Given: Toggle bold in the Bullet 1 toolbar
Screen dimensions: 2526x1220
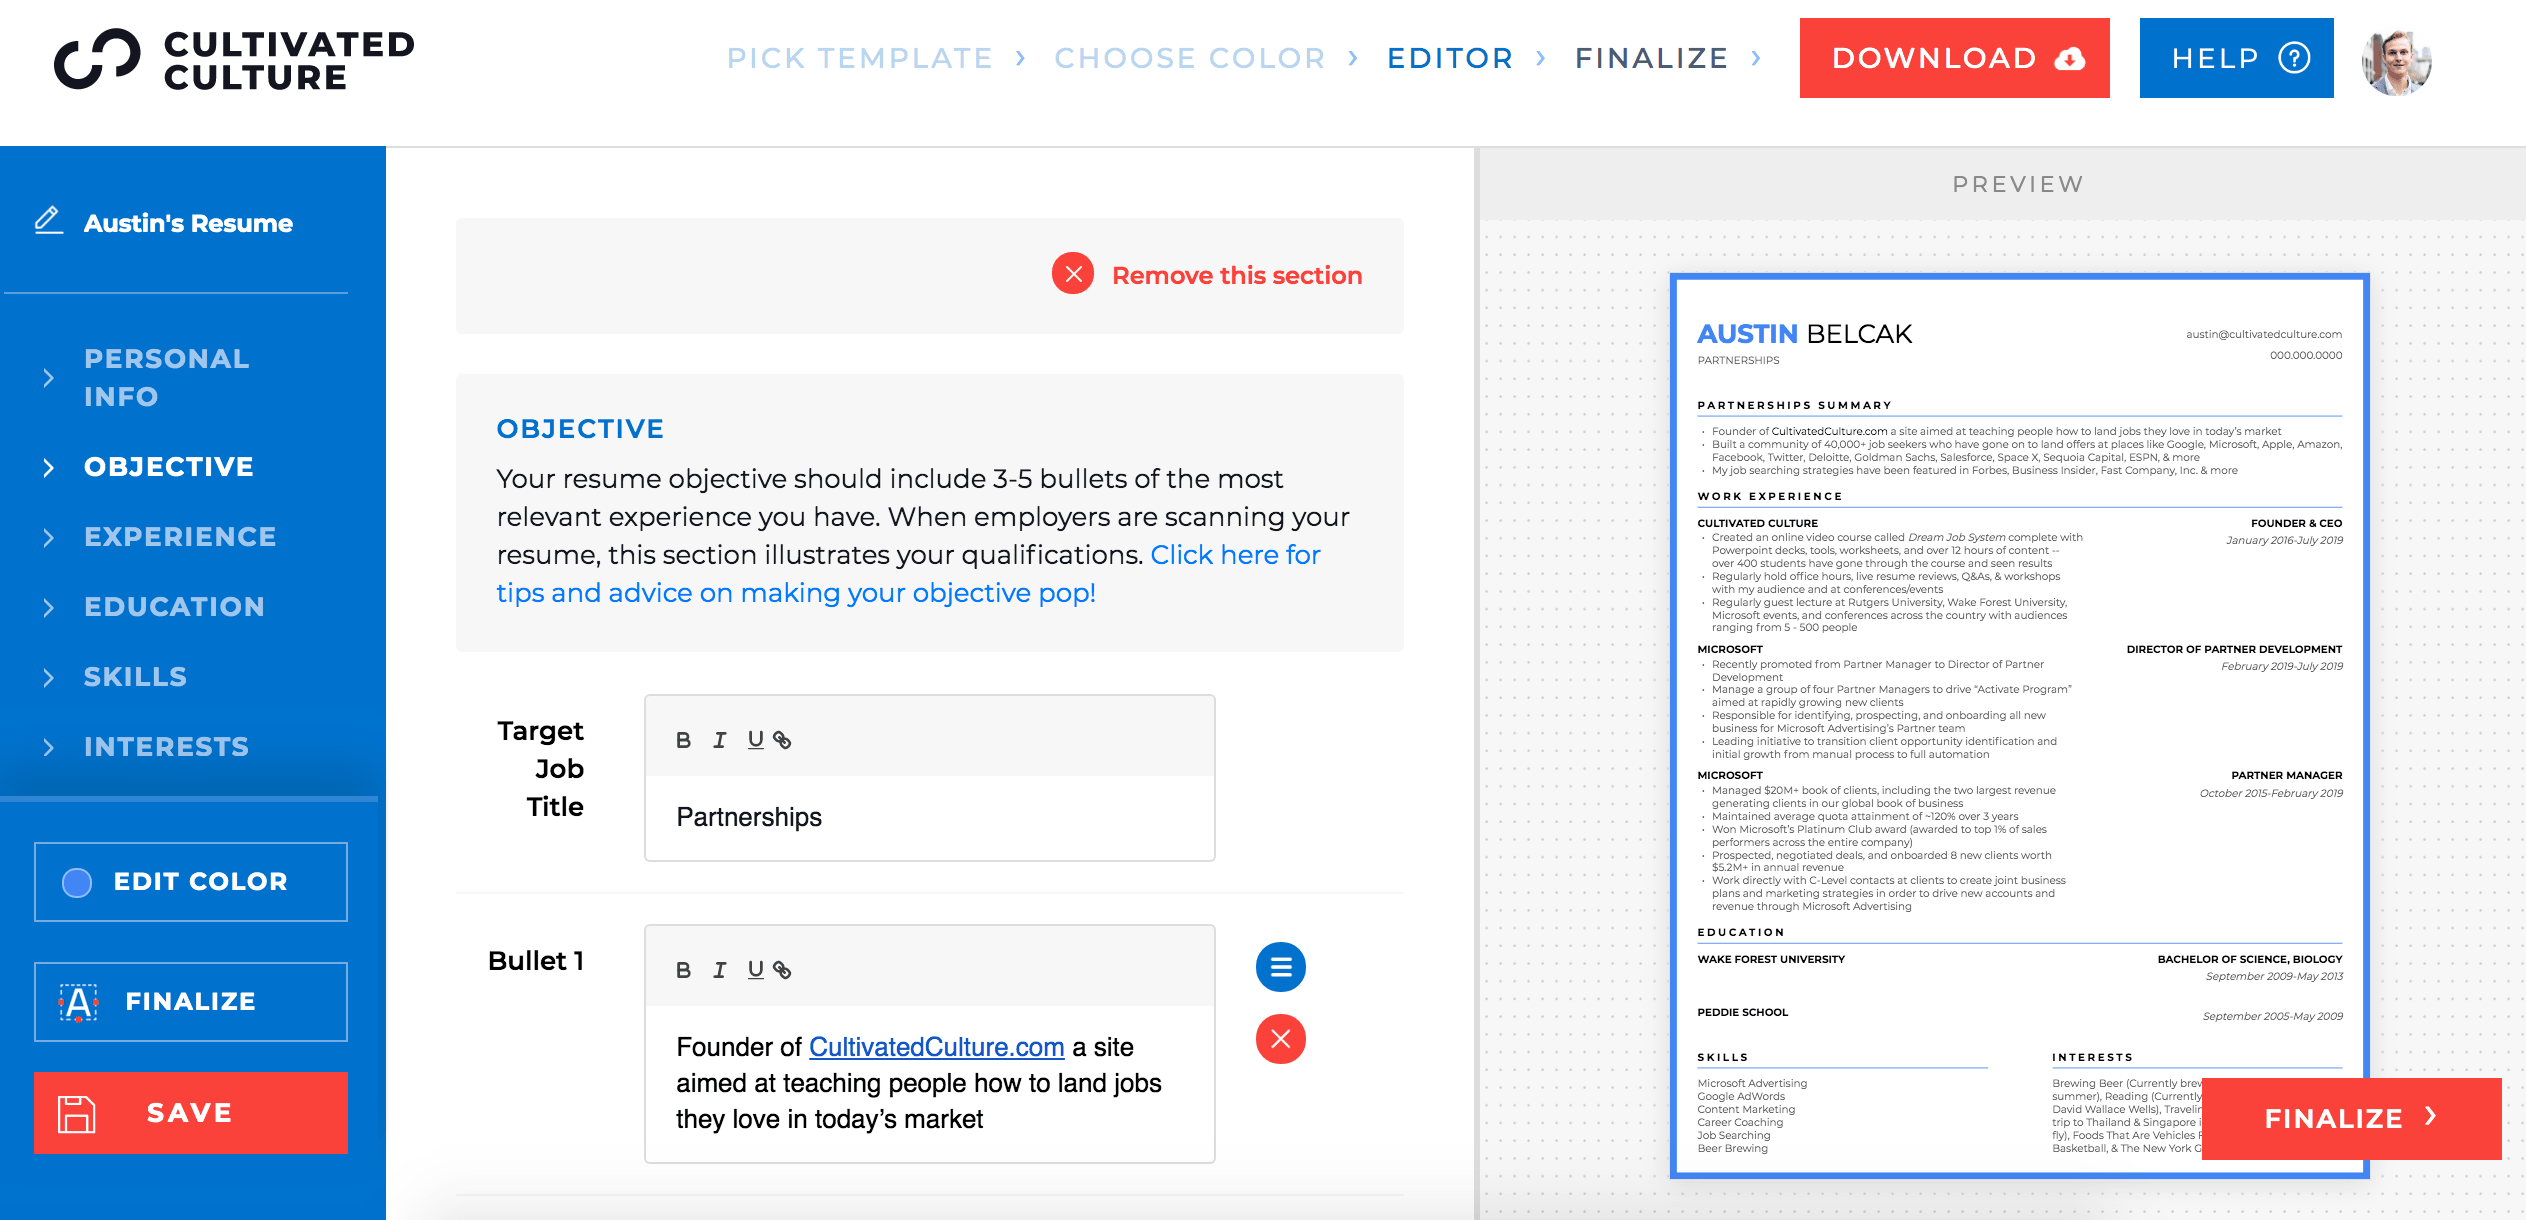Looking at the screenshot, I should 683,970.
